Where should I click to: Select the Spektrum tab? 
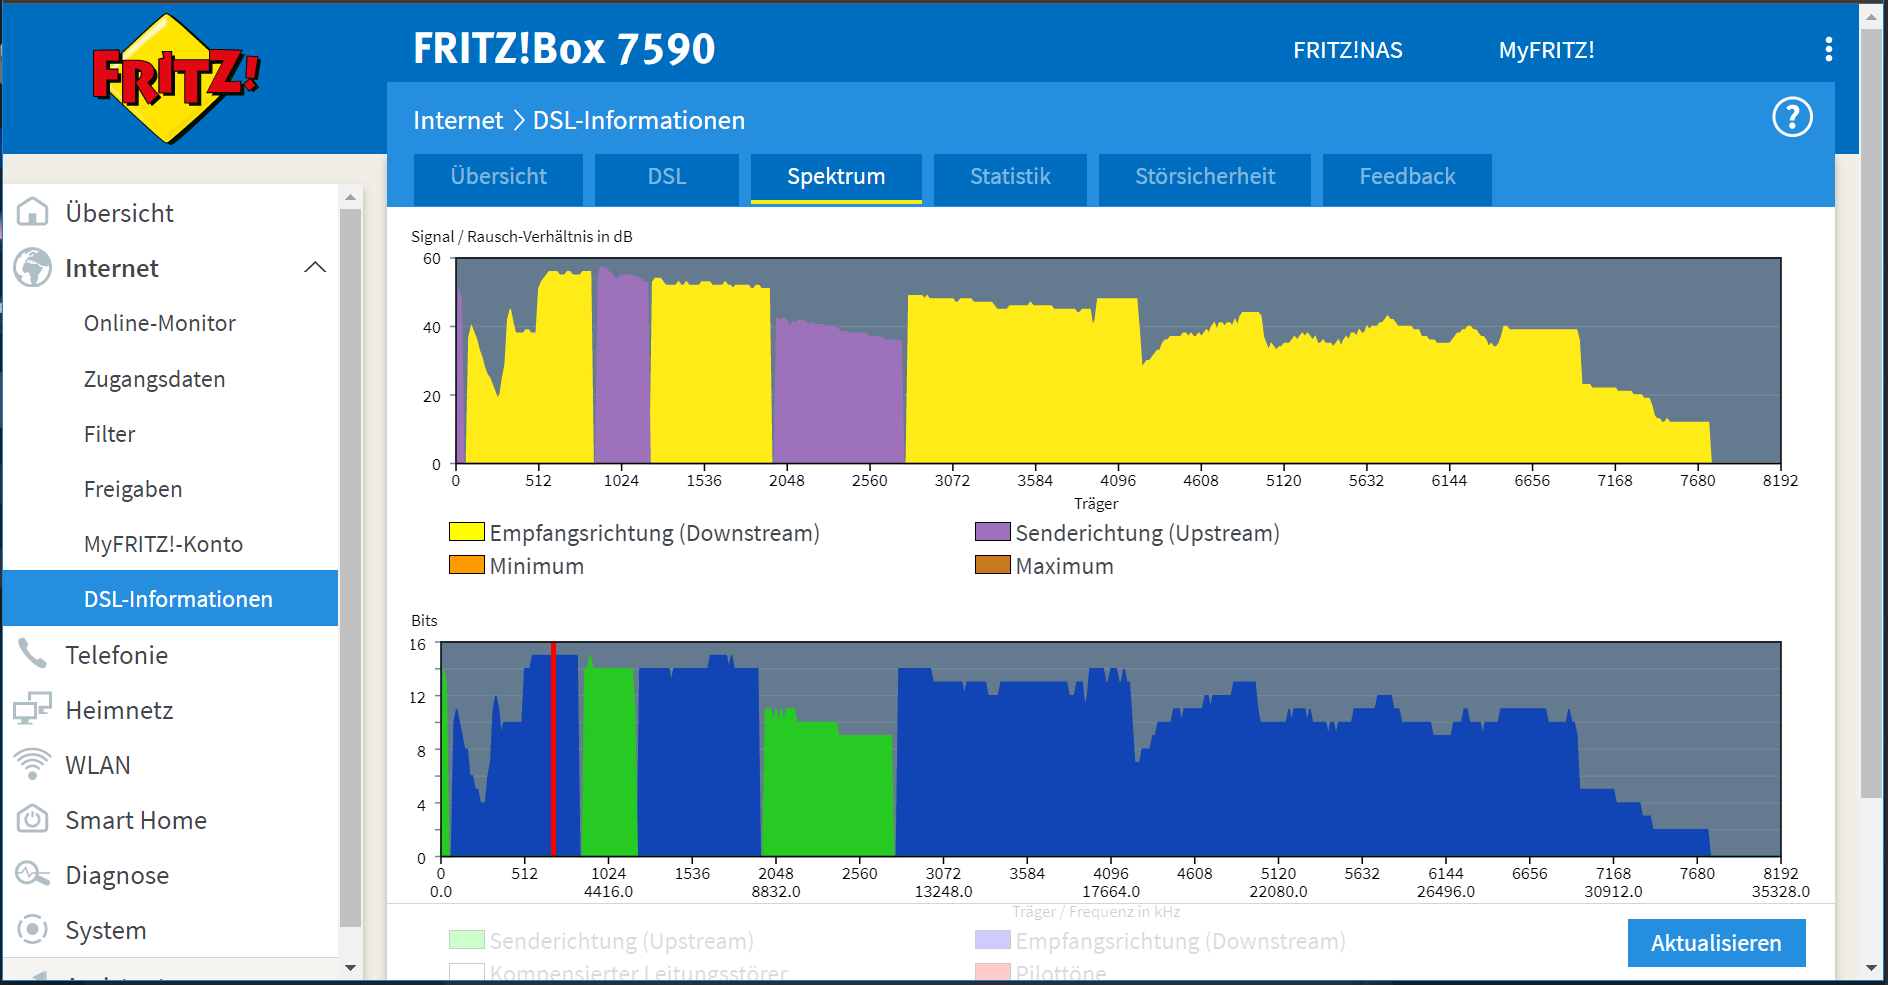836,178
